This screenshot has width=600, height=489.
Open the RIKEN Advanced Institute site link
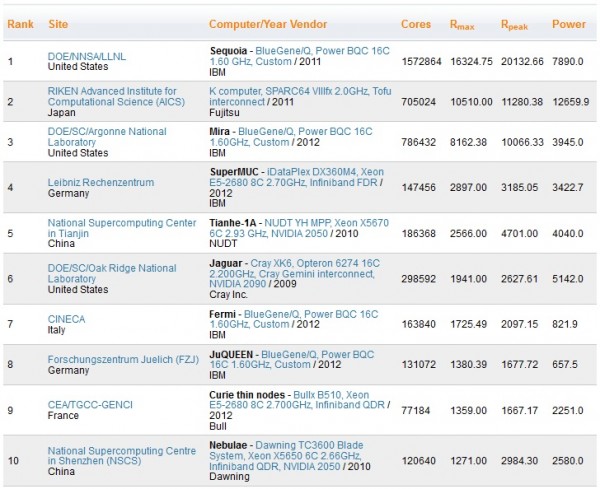pyautogui.click(x=116, y=96)
